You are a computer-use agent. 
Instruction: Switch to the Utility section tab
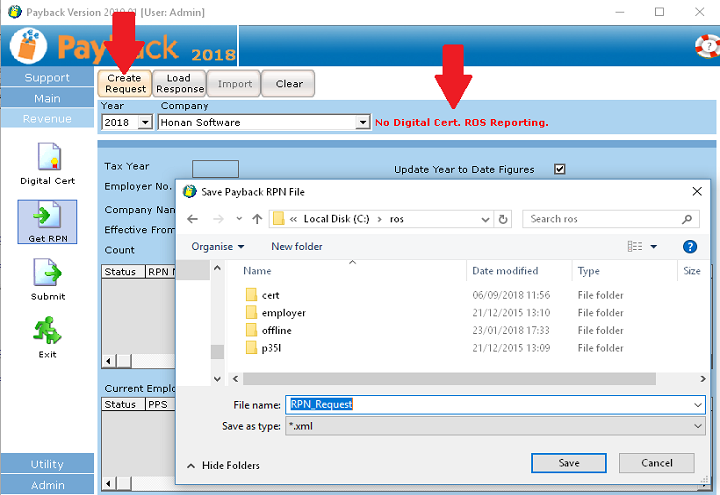[48, 464]
